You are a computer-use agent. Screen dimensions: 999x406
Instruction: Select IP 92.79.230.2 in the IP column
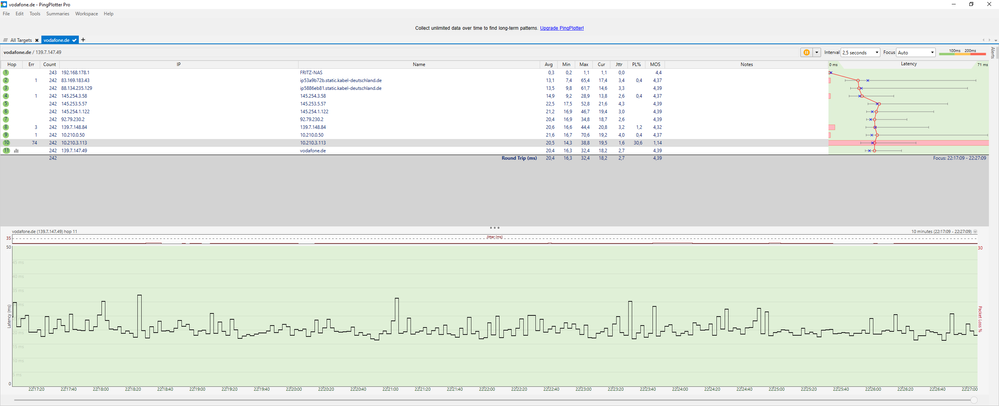73,119
